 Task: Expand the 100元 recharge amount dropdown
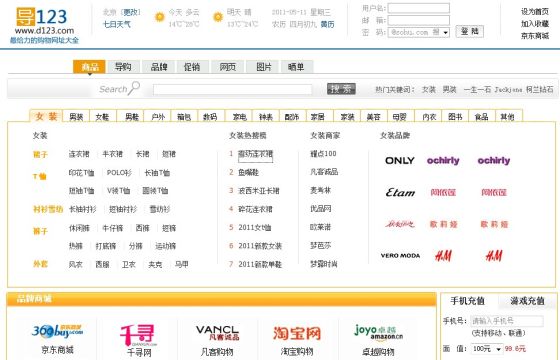click(x=487, y=349)
